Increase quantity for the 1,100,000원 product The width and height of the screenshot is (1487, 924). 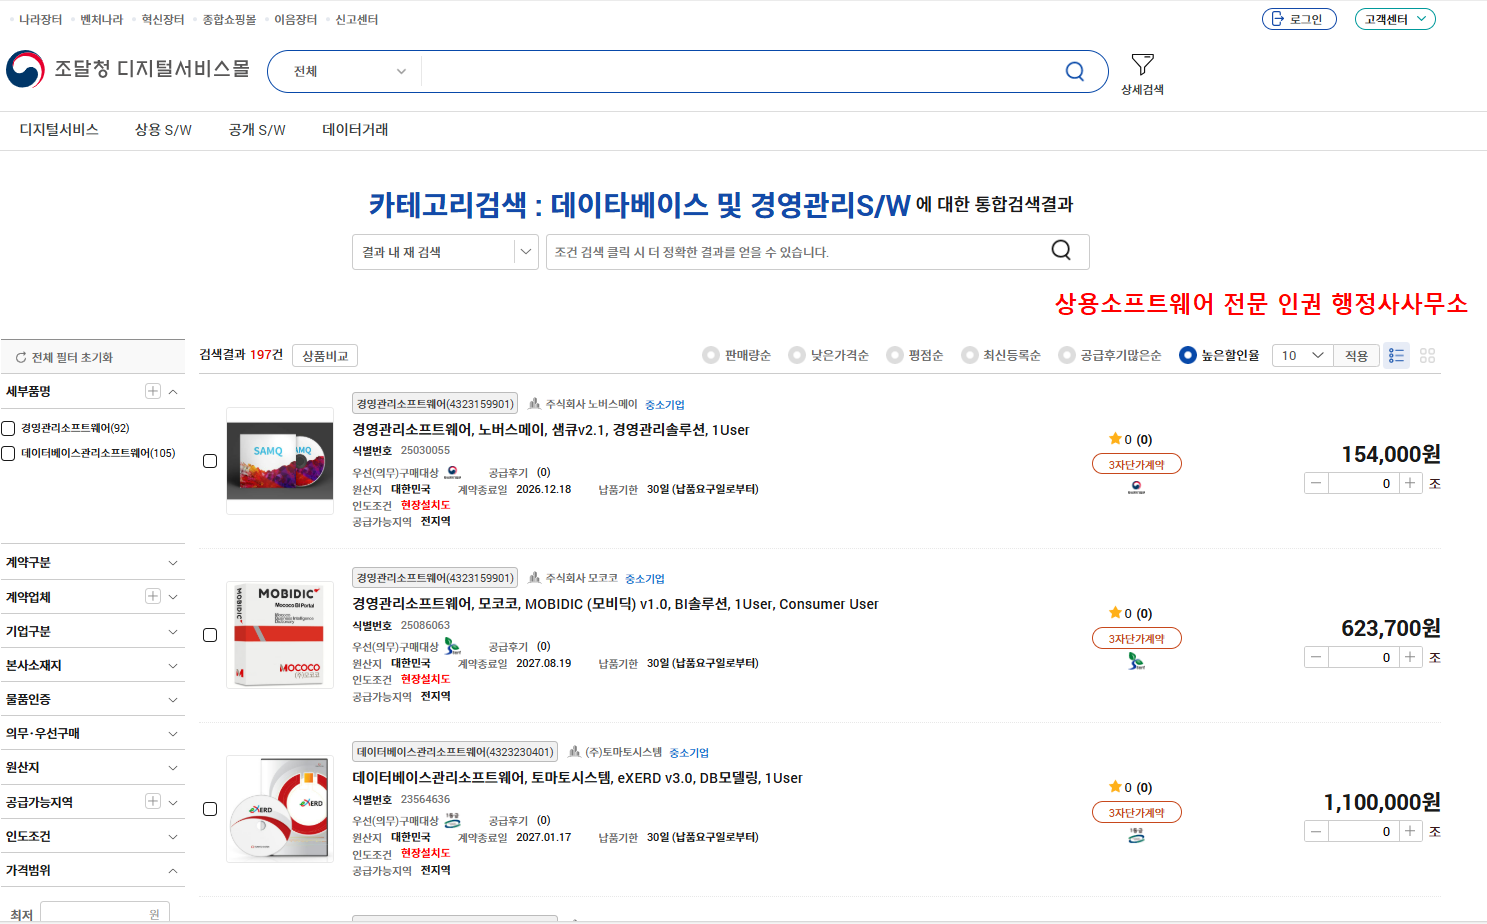pyautogui.click(x=1410, y=831)
